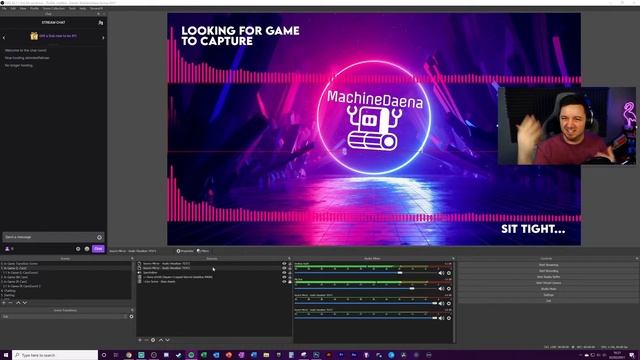Add a new scene with plus icon
Screen dimensions: 640x360
[x=4, y=303]
